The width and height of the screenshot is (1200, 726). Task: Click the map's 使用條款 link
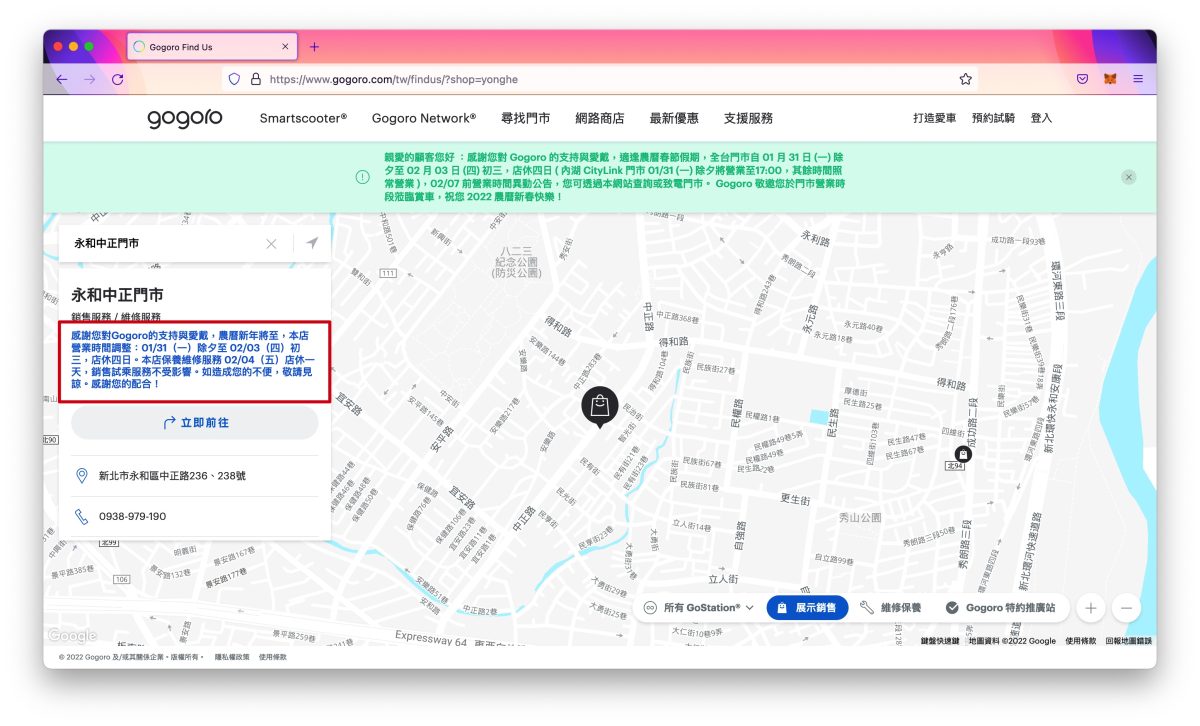coord(1081,641)
